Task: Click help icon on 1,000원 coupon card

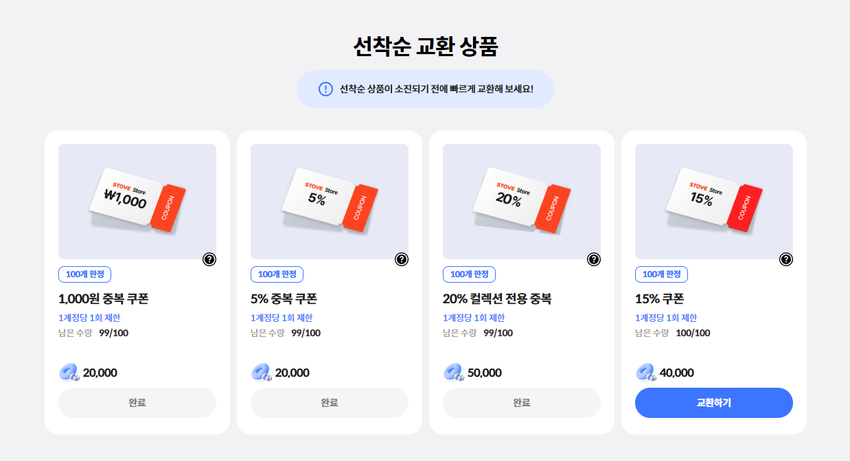Action: coord(209,259)
